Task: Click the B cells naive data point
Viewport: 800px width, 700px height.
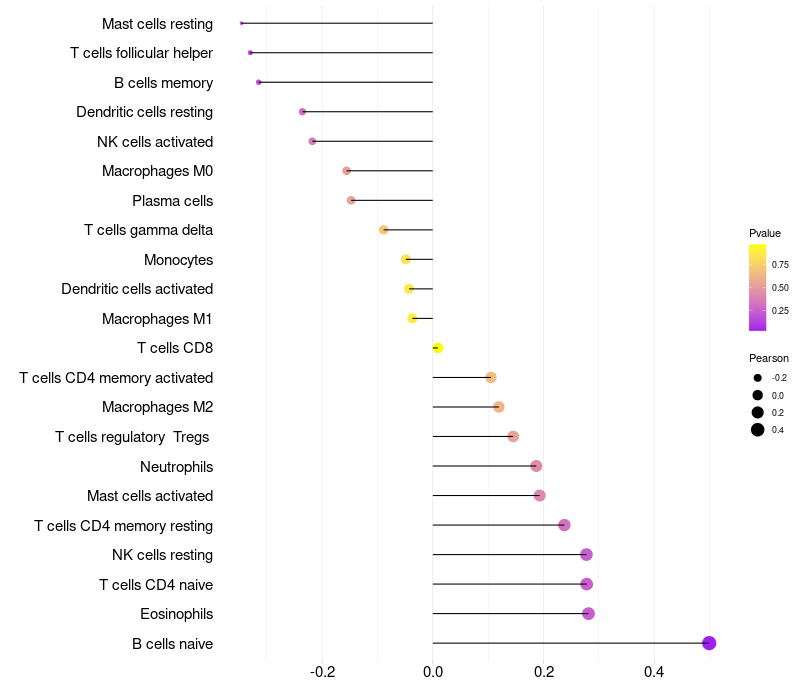Action: tap(709, 643)
